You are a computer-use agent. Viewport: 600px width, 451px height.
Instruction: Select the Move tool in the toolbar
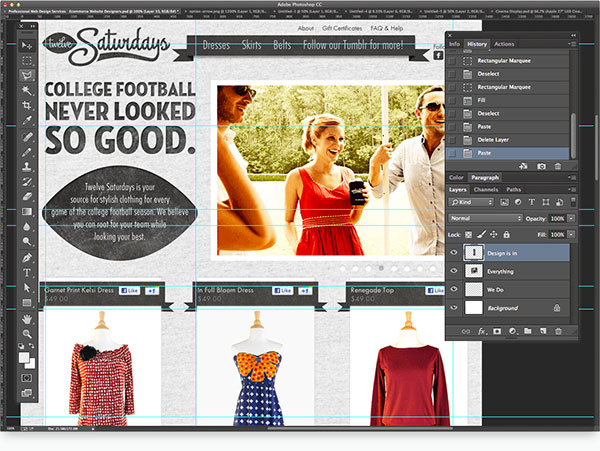pyautogui.click(x=28, y=47)
